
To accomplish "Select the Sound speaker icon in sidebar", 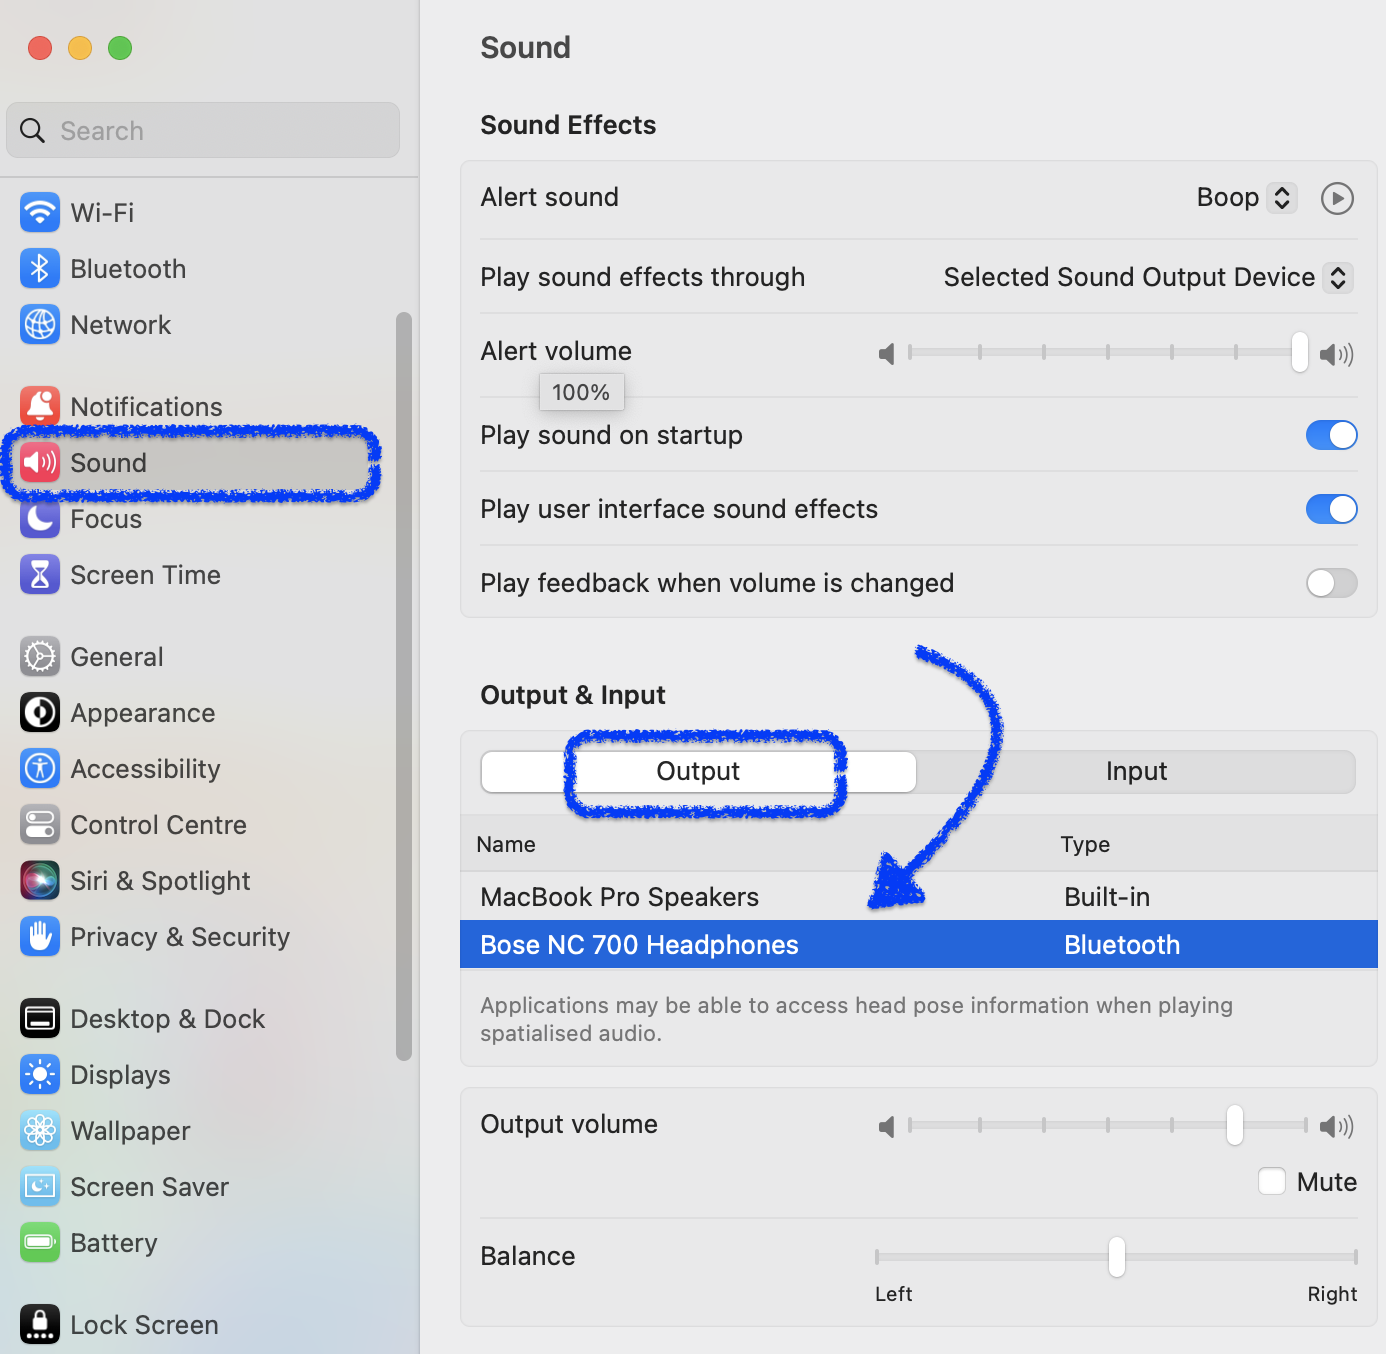I will 40,463.
